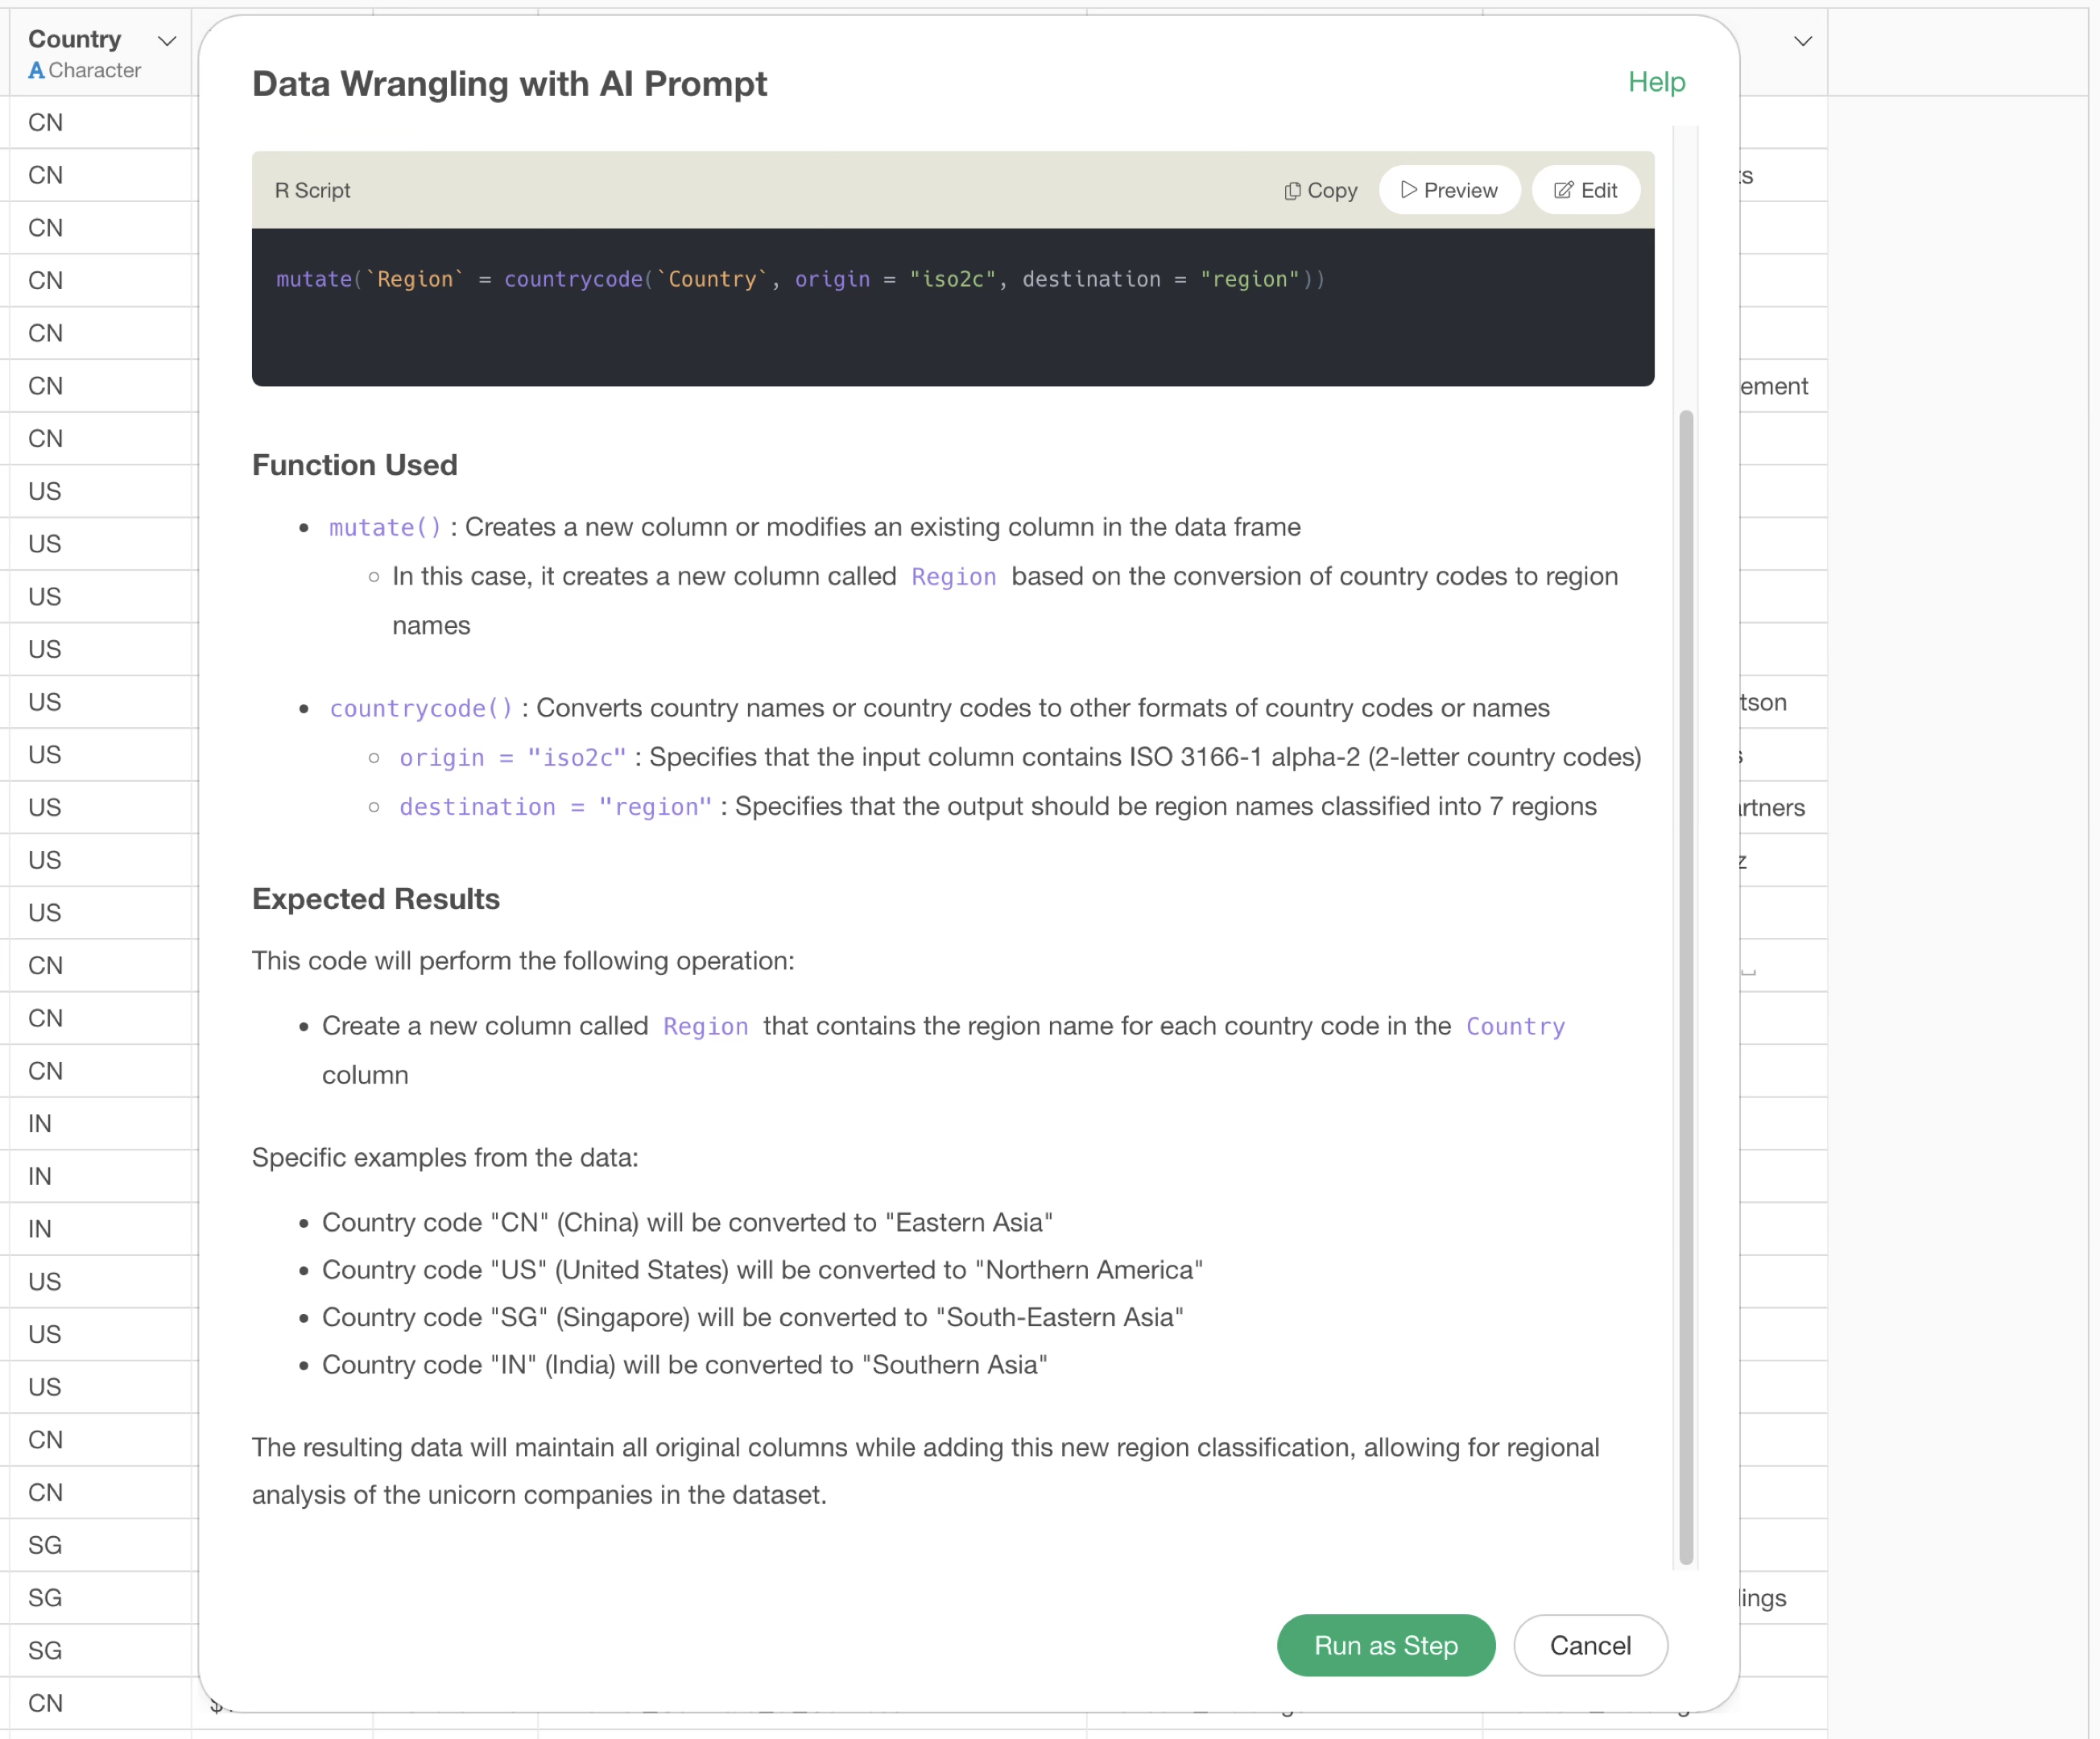
Task: Select the first CN cell in Country column
Action: click(x=46, y=122)
